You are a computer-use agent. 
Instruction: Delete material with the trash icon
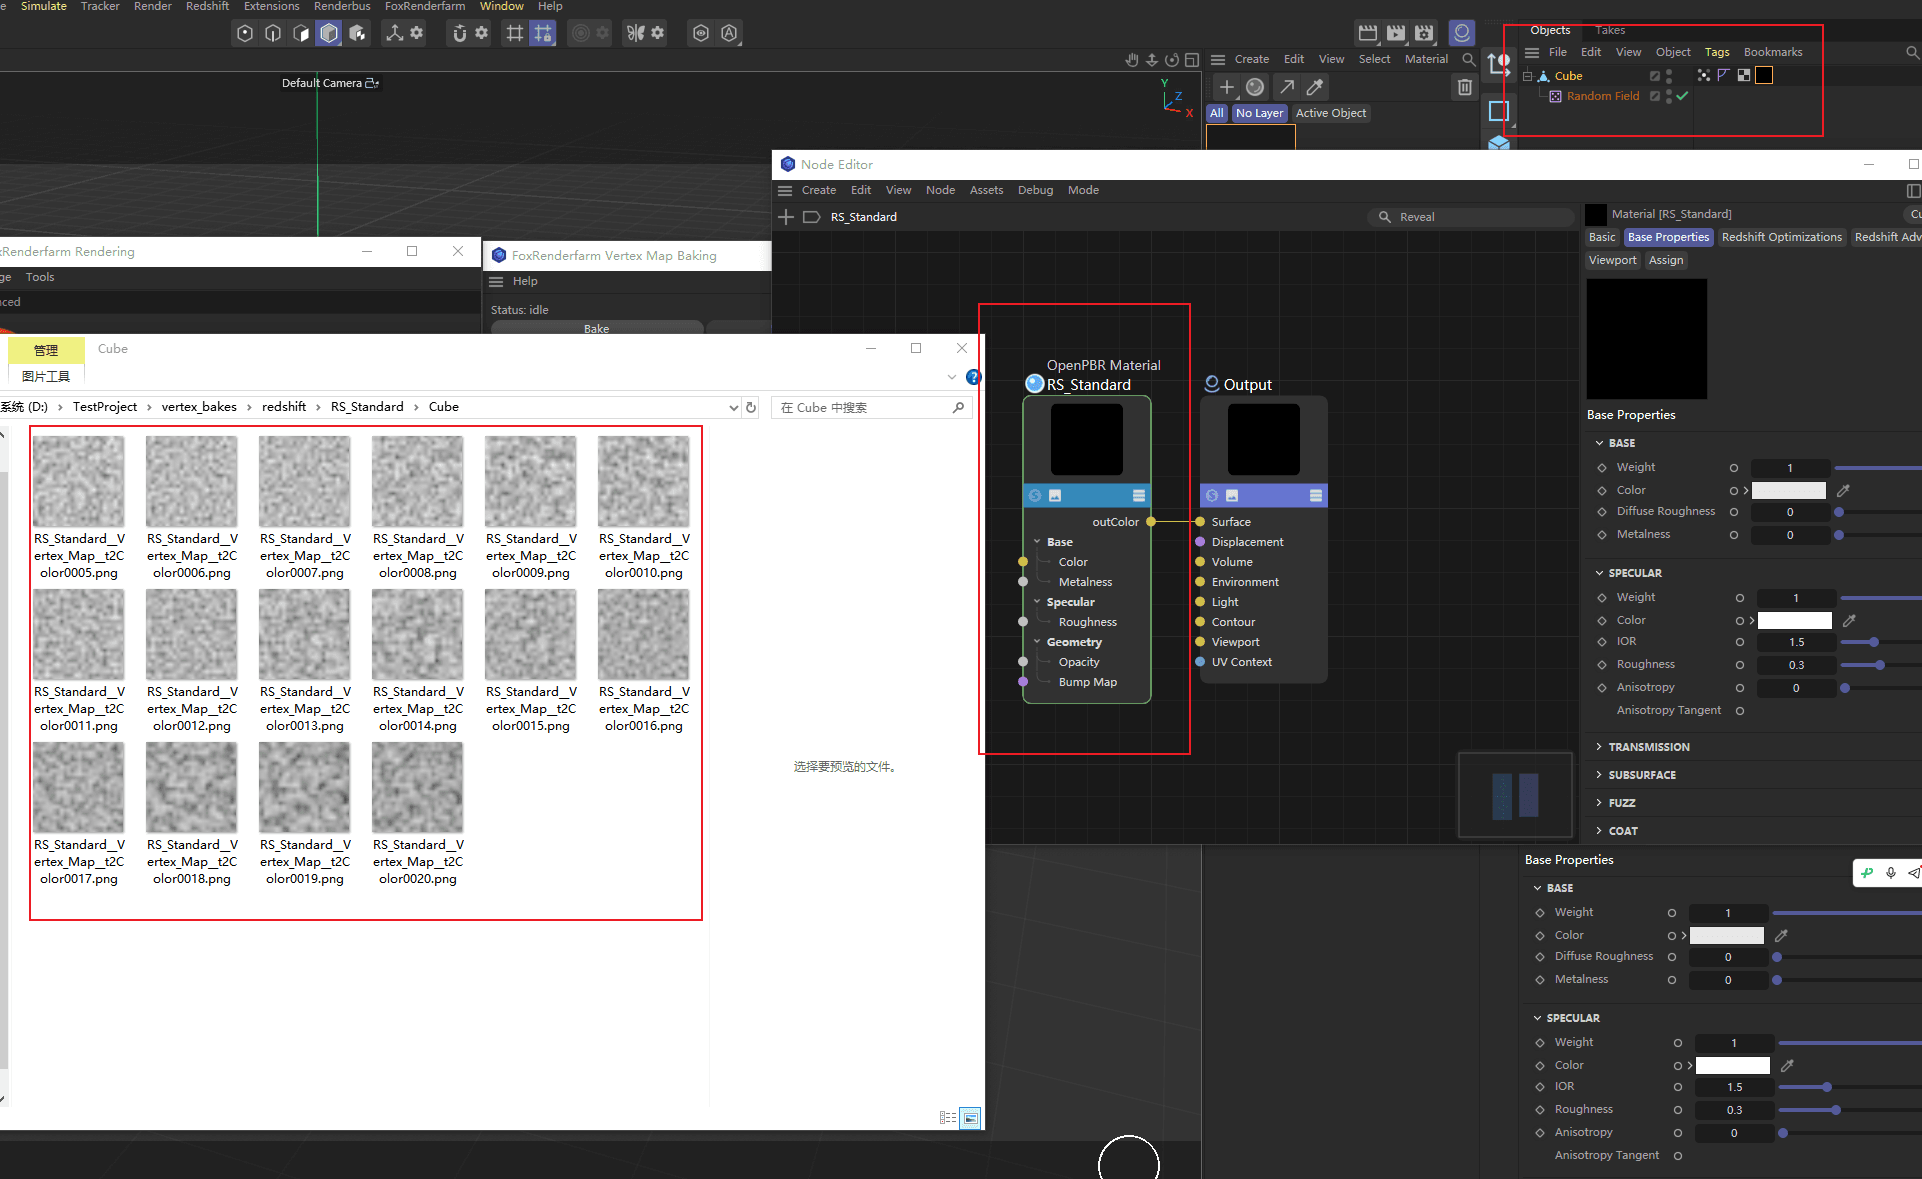[1465, 87]
